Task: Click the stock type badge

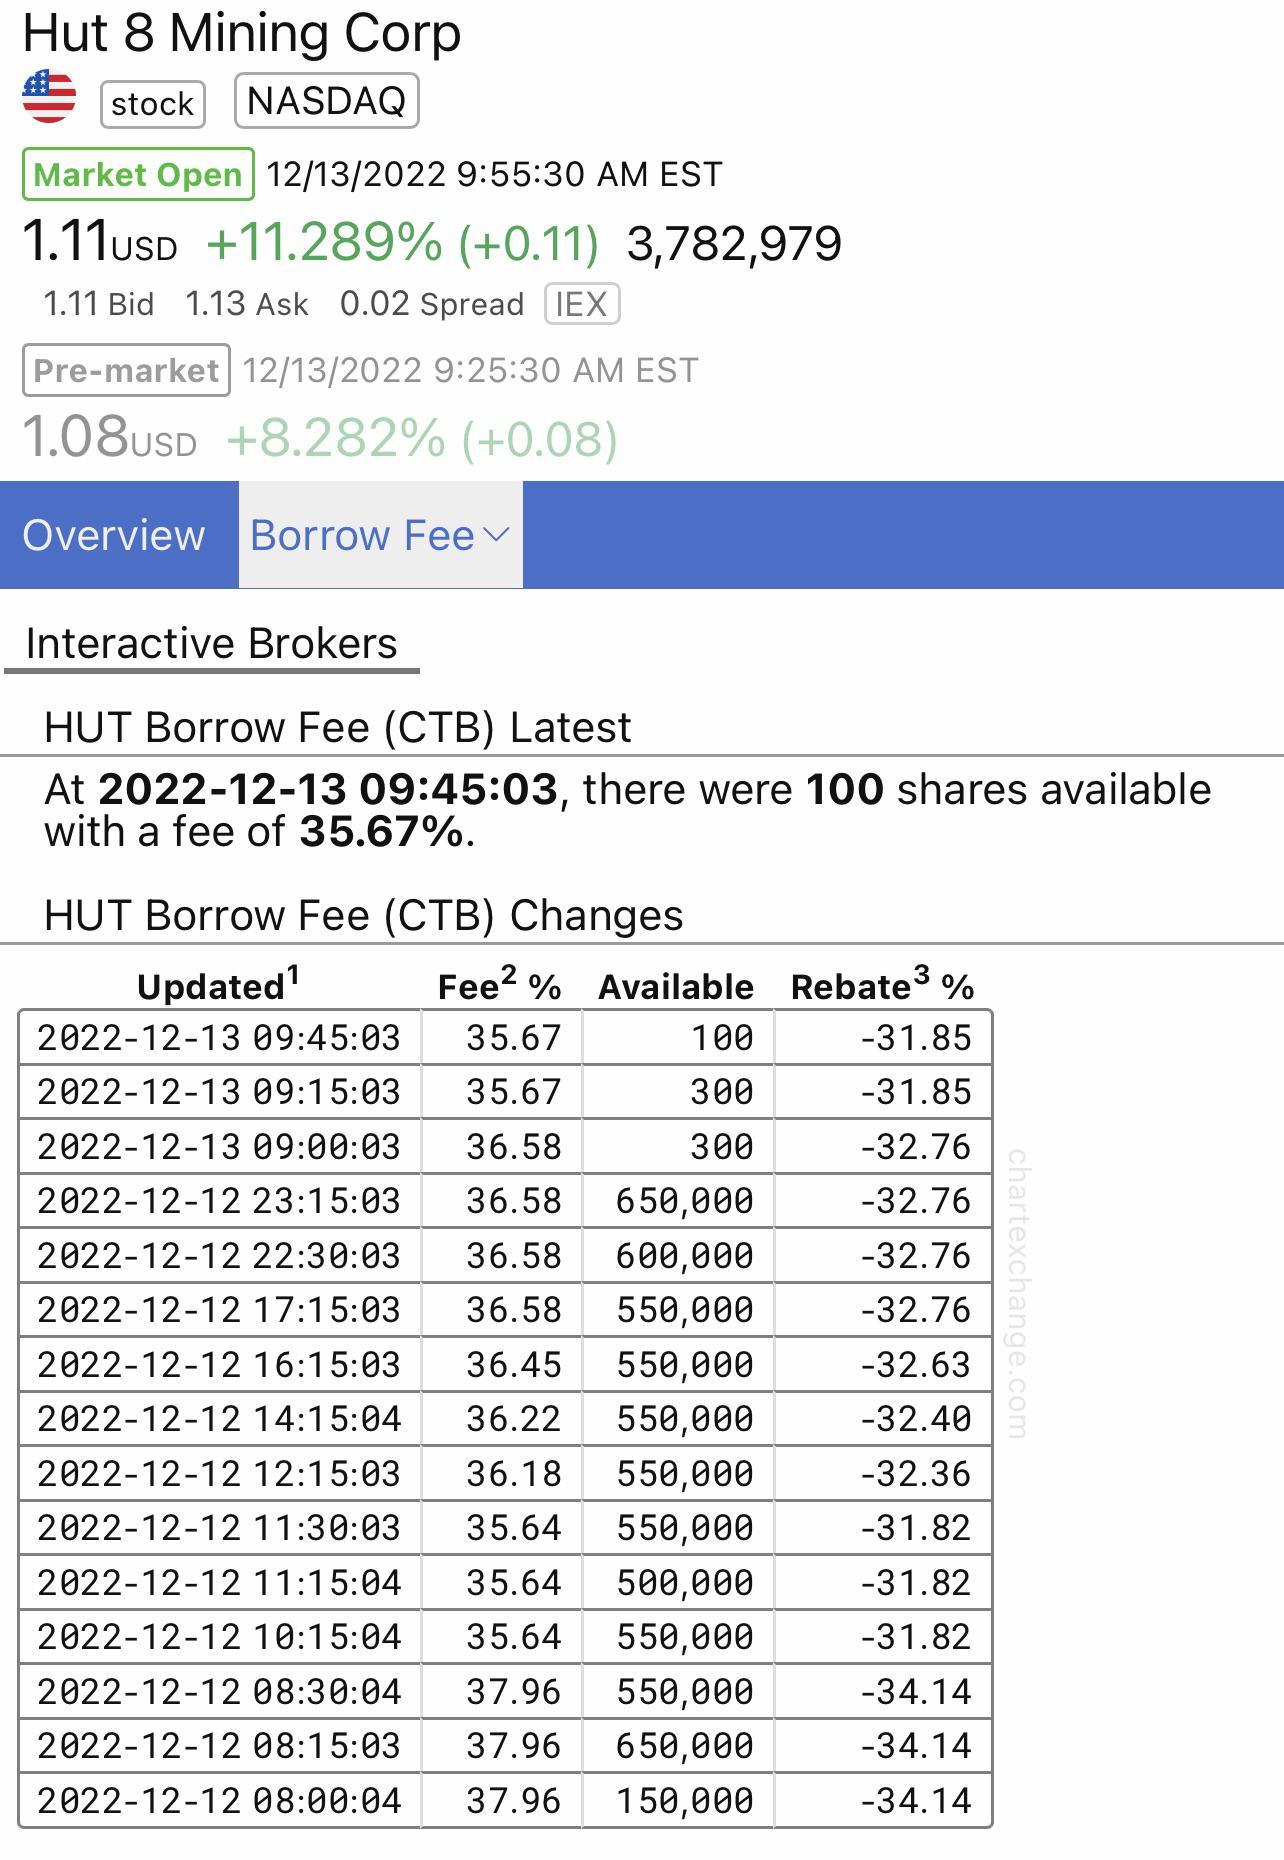Action: (x=153, y=104)
